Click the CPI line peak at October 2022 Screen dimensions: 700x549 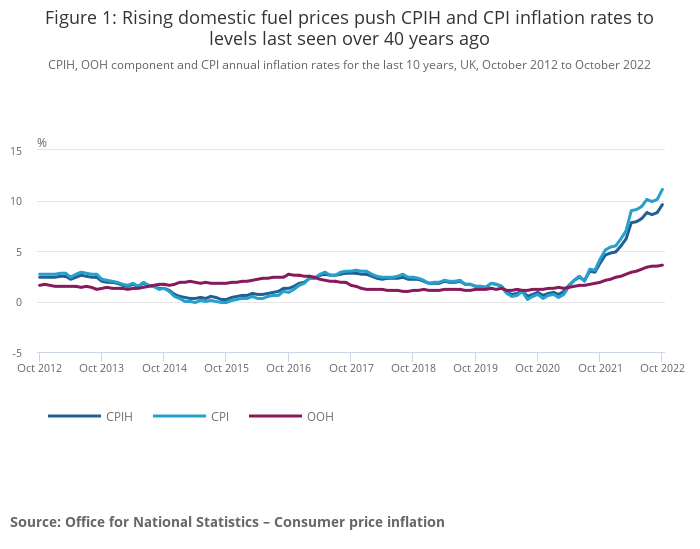pos(662,189)
